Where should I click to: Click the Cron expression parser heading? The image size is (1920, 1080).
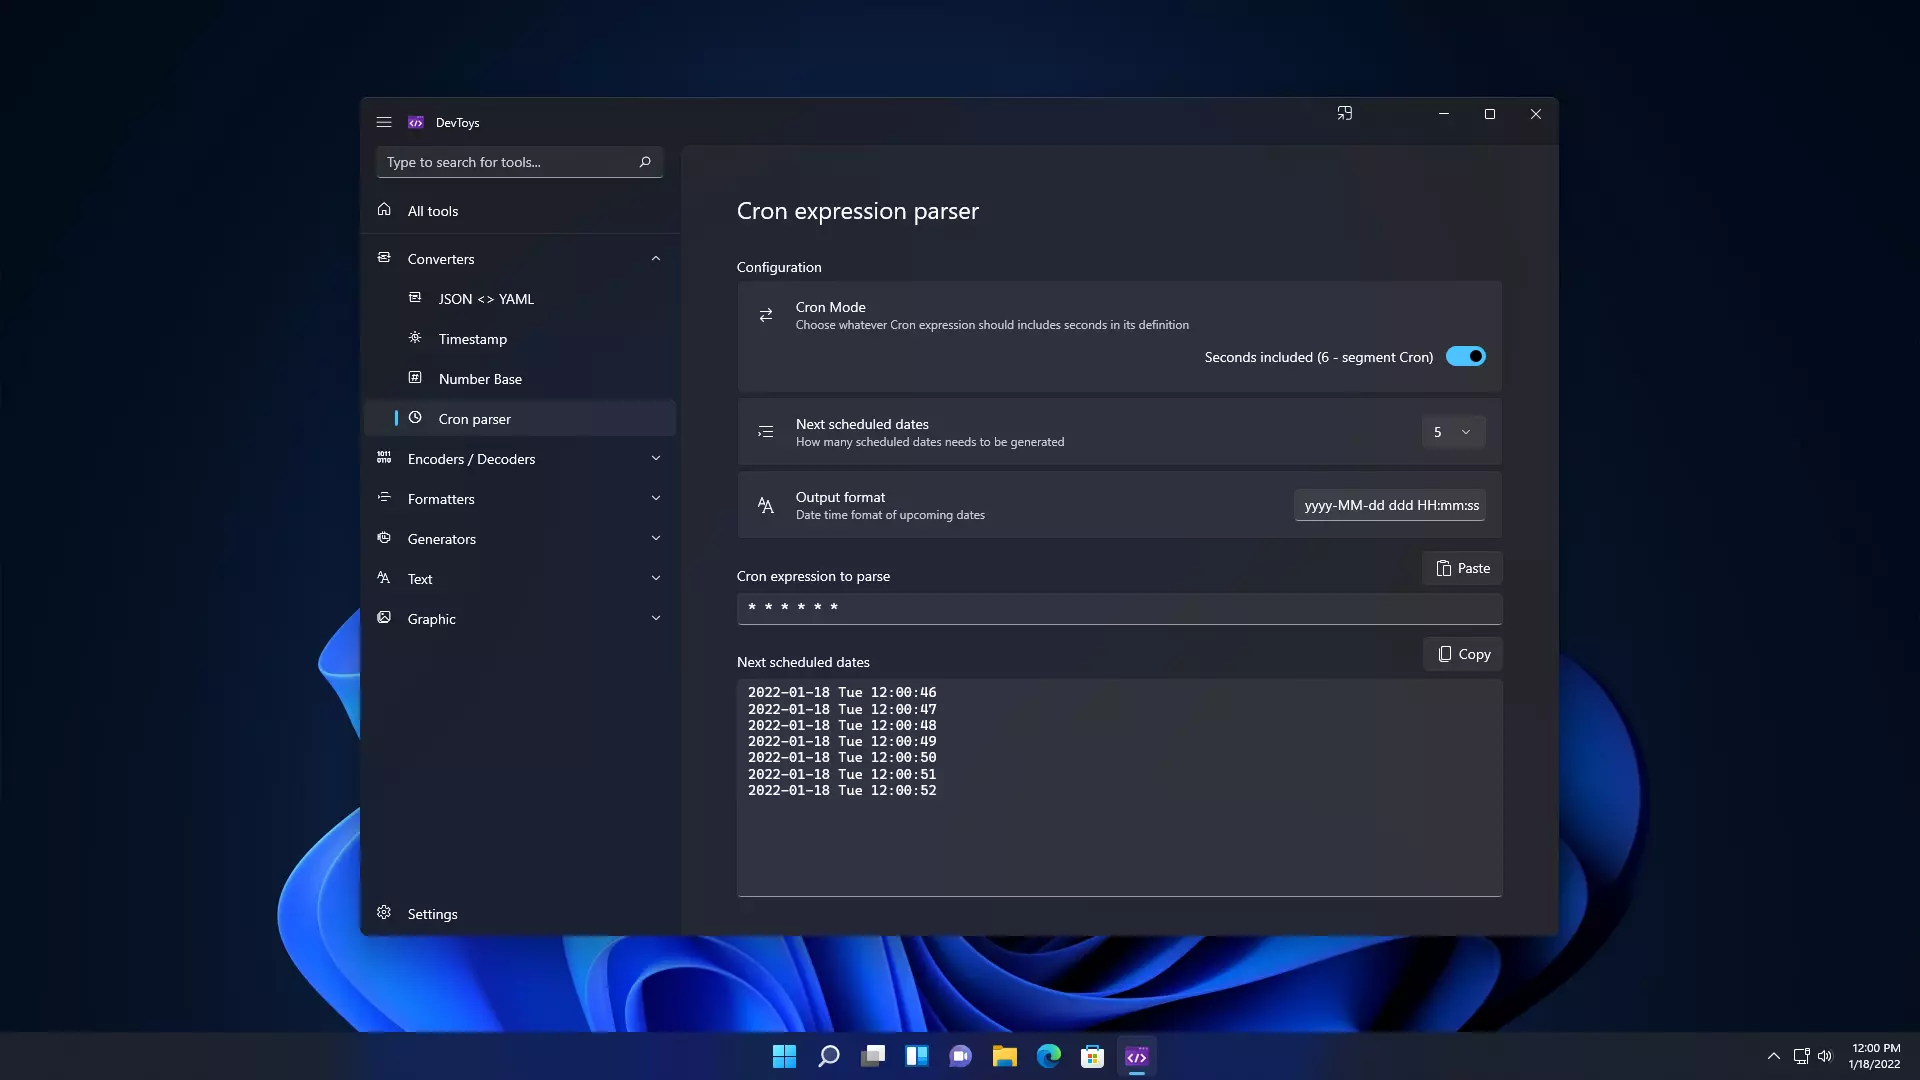(858, 211)
